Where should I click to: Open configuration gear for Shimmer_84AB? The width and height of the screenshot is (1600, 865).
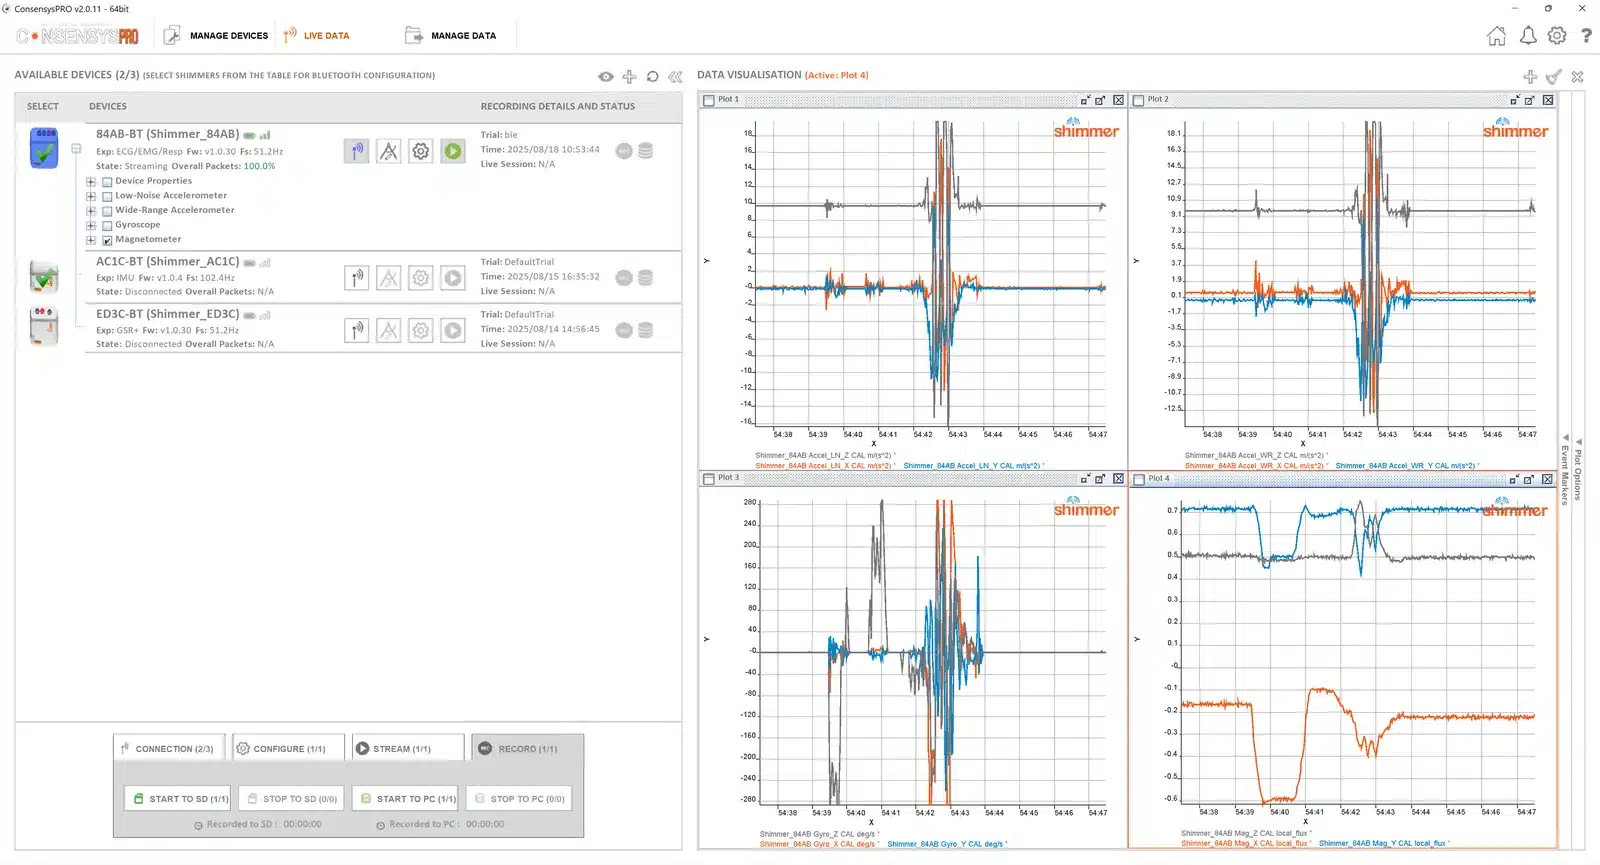(421, 151)
